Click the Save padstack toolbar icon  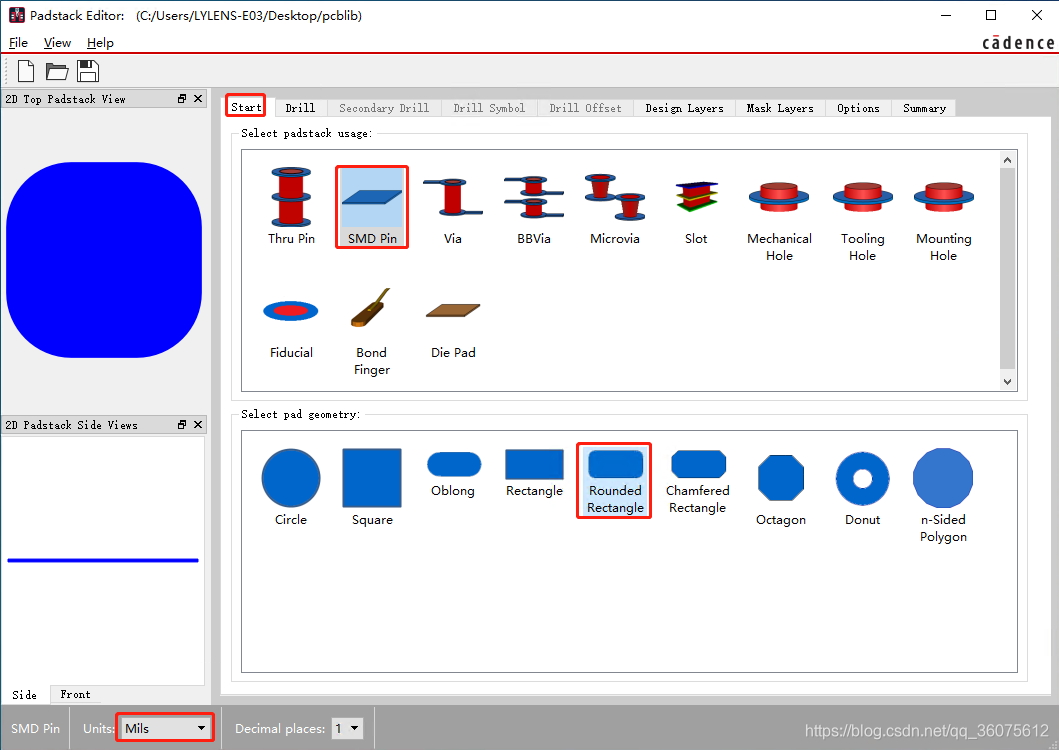[88, 71]
